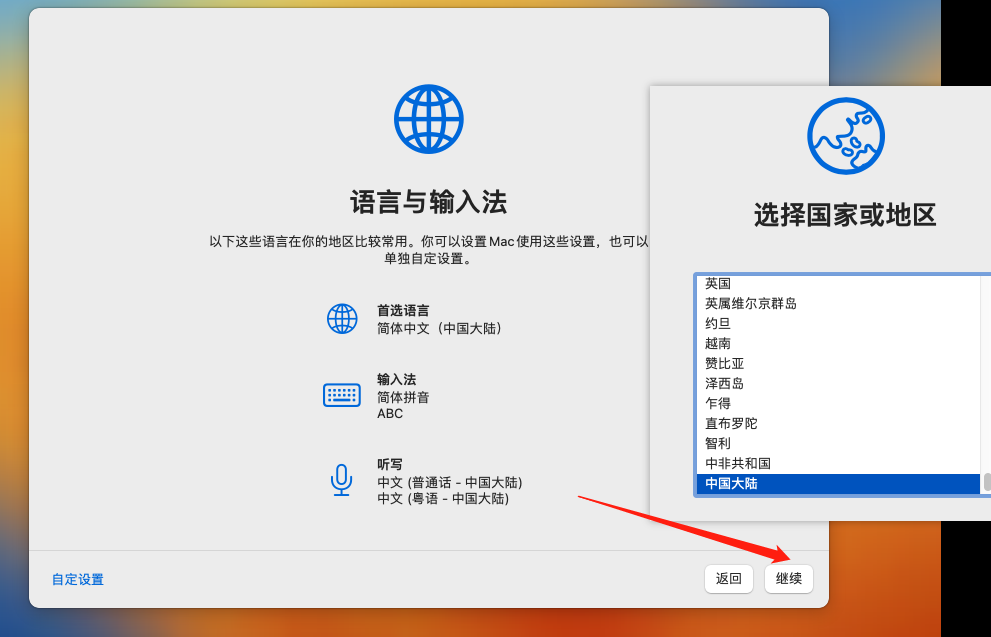Image resolution: width=991 pixels, height=637 pixels.
Task: Click the keyboard icon beside 输入法
Action: coord(342,395)
